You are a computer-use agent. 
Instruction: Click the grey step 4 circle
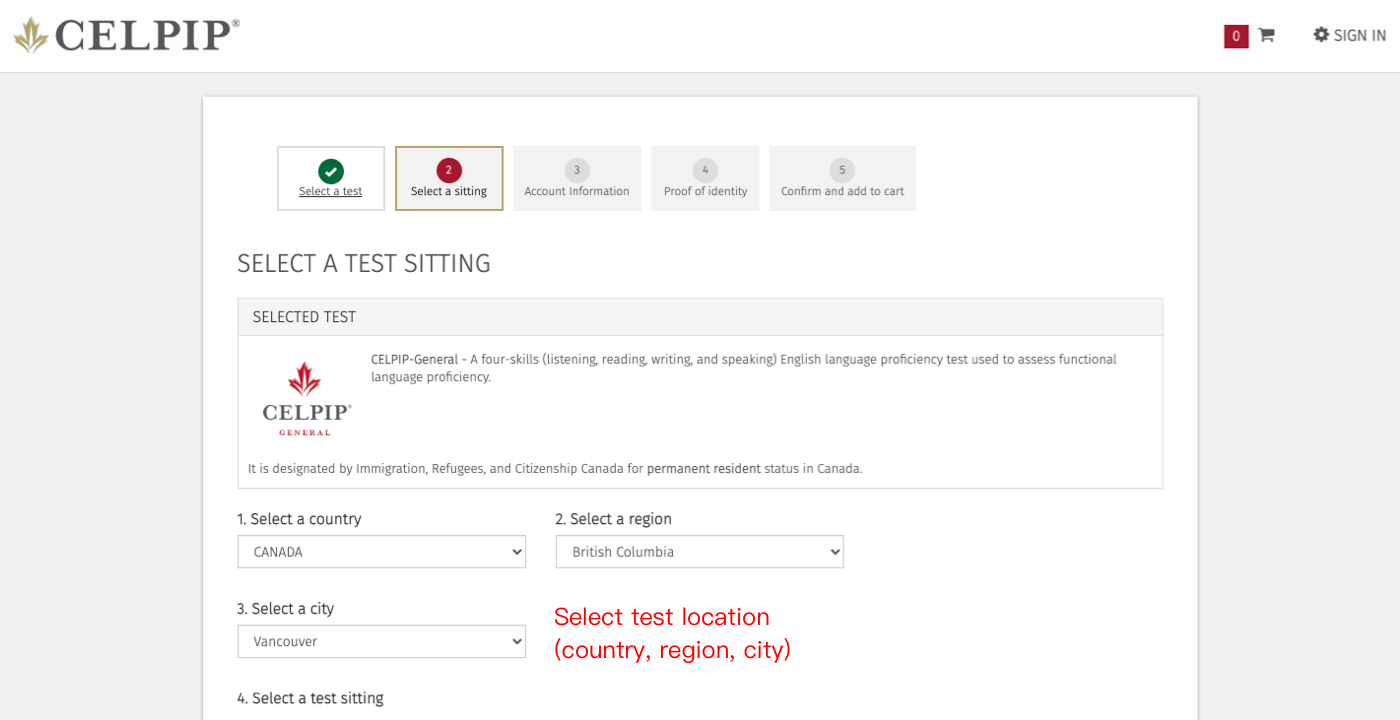pos(705,170)
